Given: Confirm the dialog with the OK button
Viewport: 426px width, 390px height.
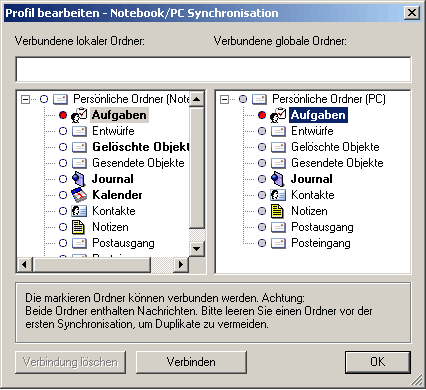Looking at the screenshot, I should pos(378,362).
